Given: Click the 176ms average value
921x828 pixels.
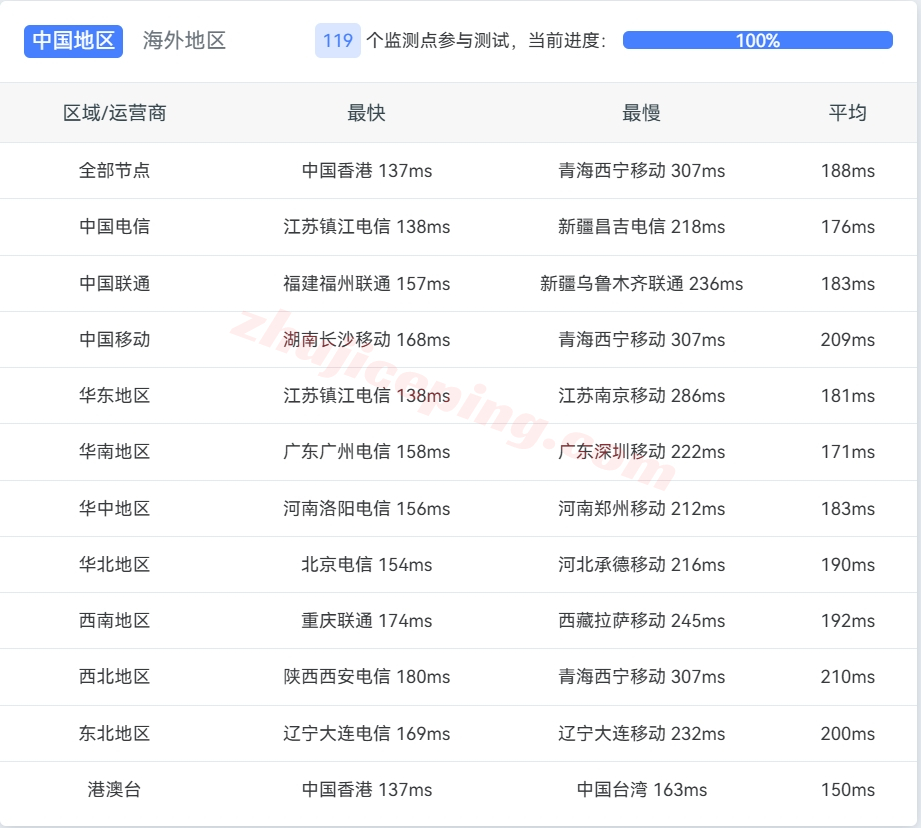Looking at the screenshot, I should tap(848, 227).
